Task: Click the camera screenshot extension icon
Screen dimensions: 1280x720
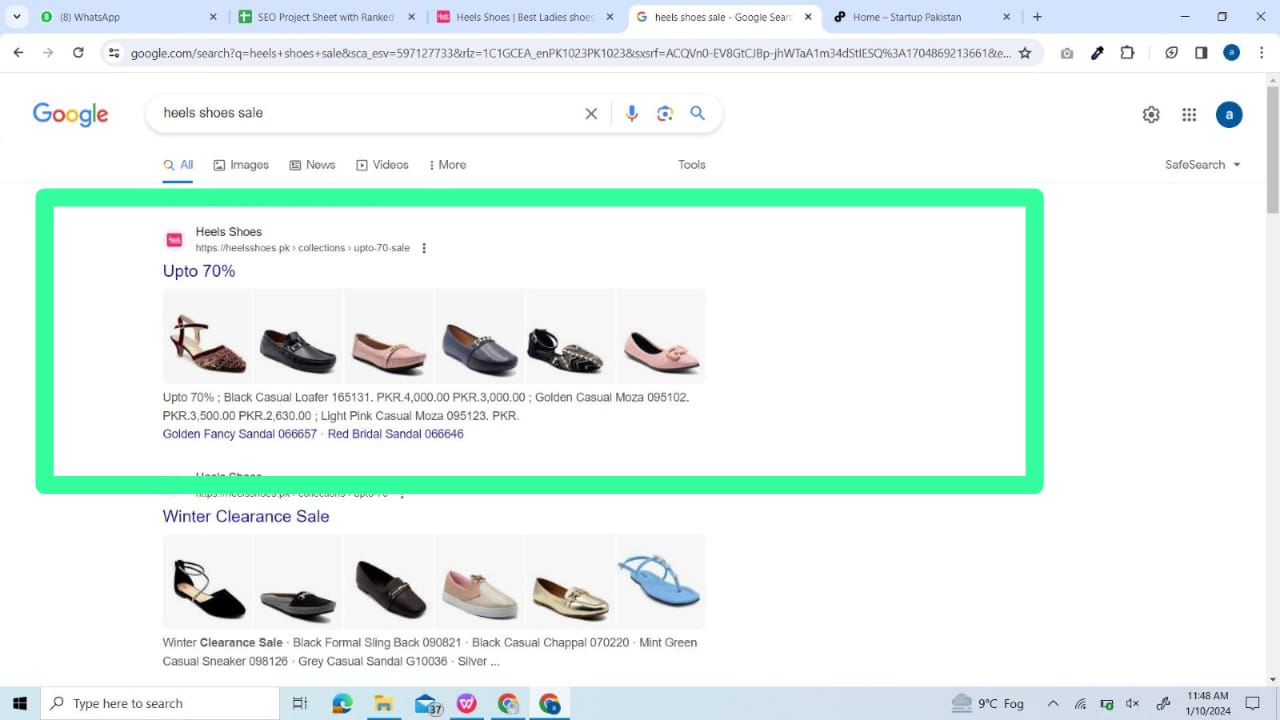Action: [x=1067, y=53]
